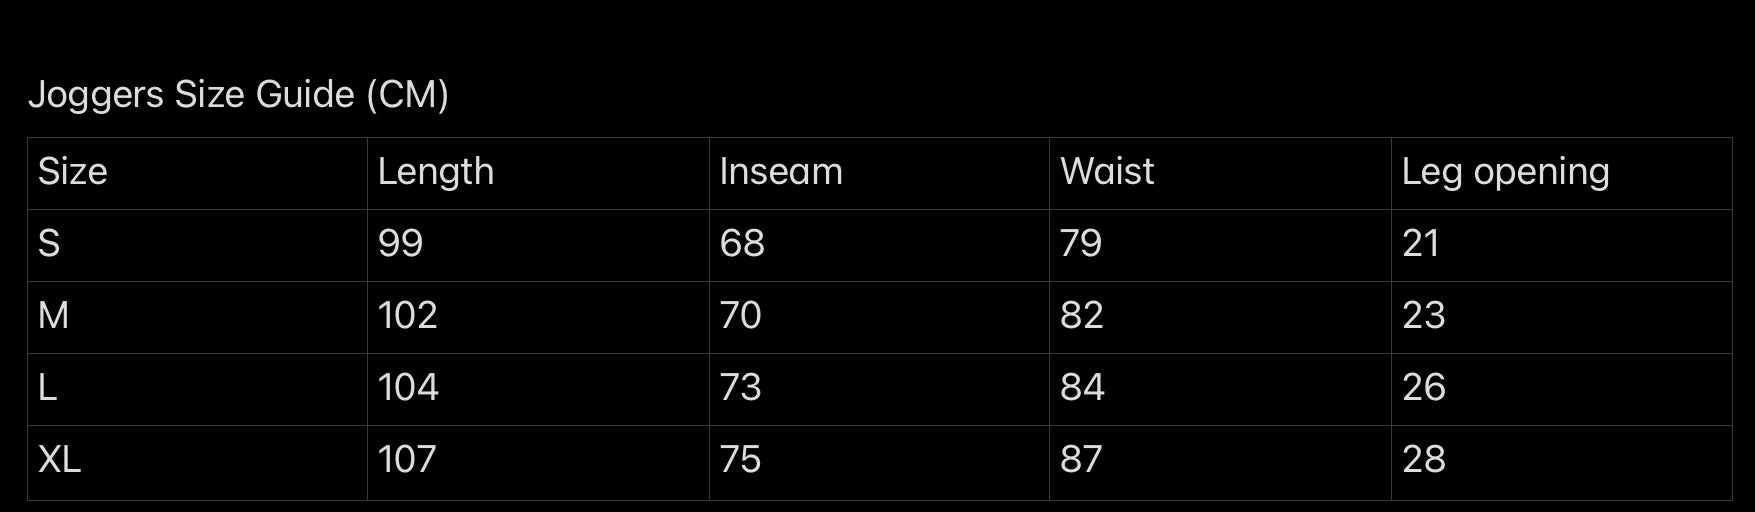The width and height of the screenshot is (1755, 512).
Task: Click the Length column header
Action: 436,172
